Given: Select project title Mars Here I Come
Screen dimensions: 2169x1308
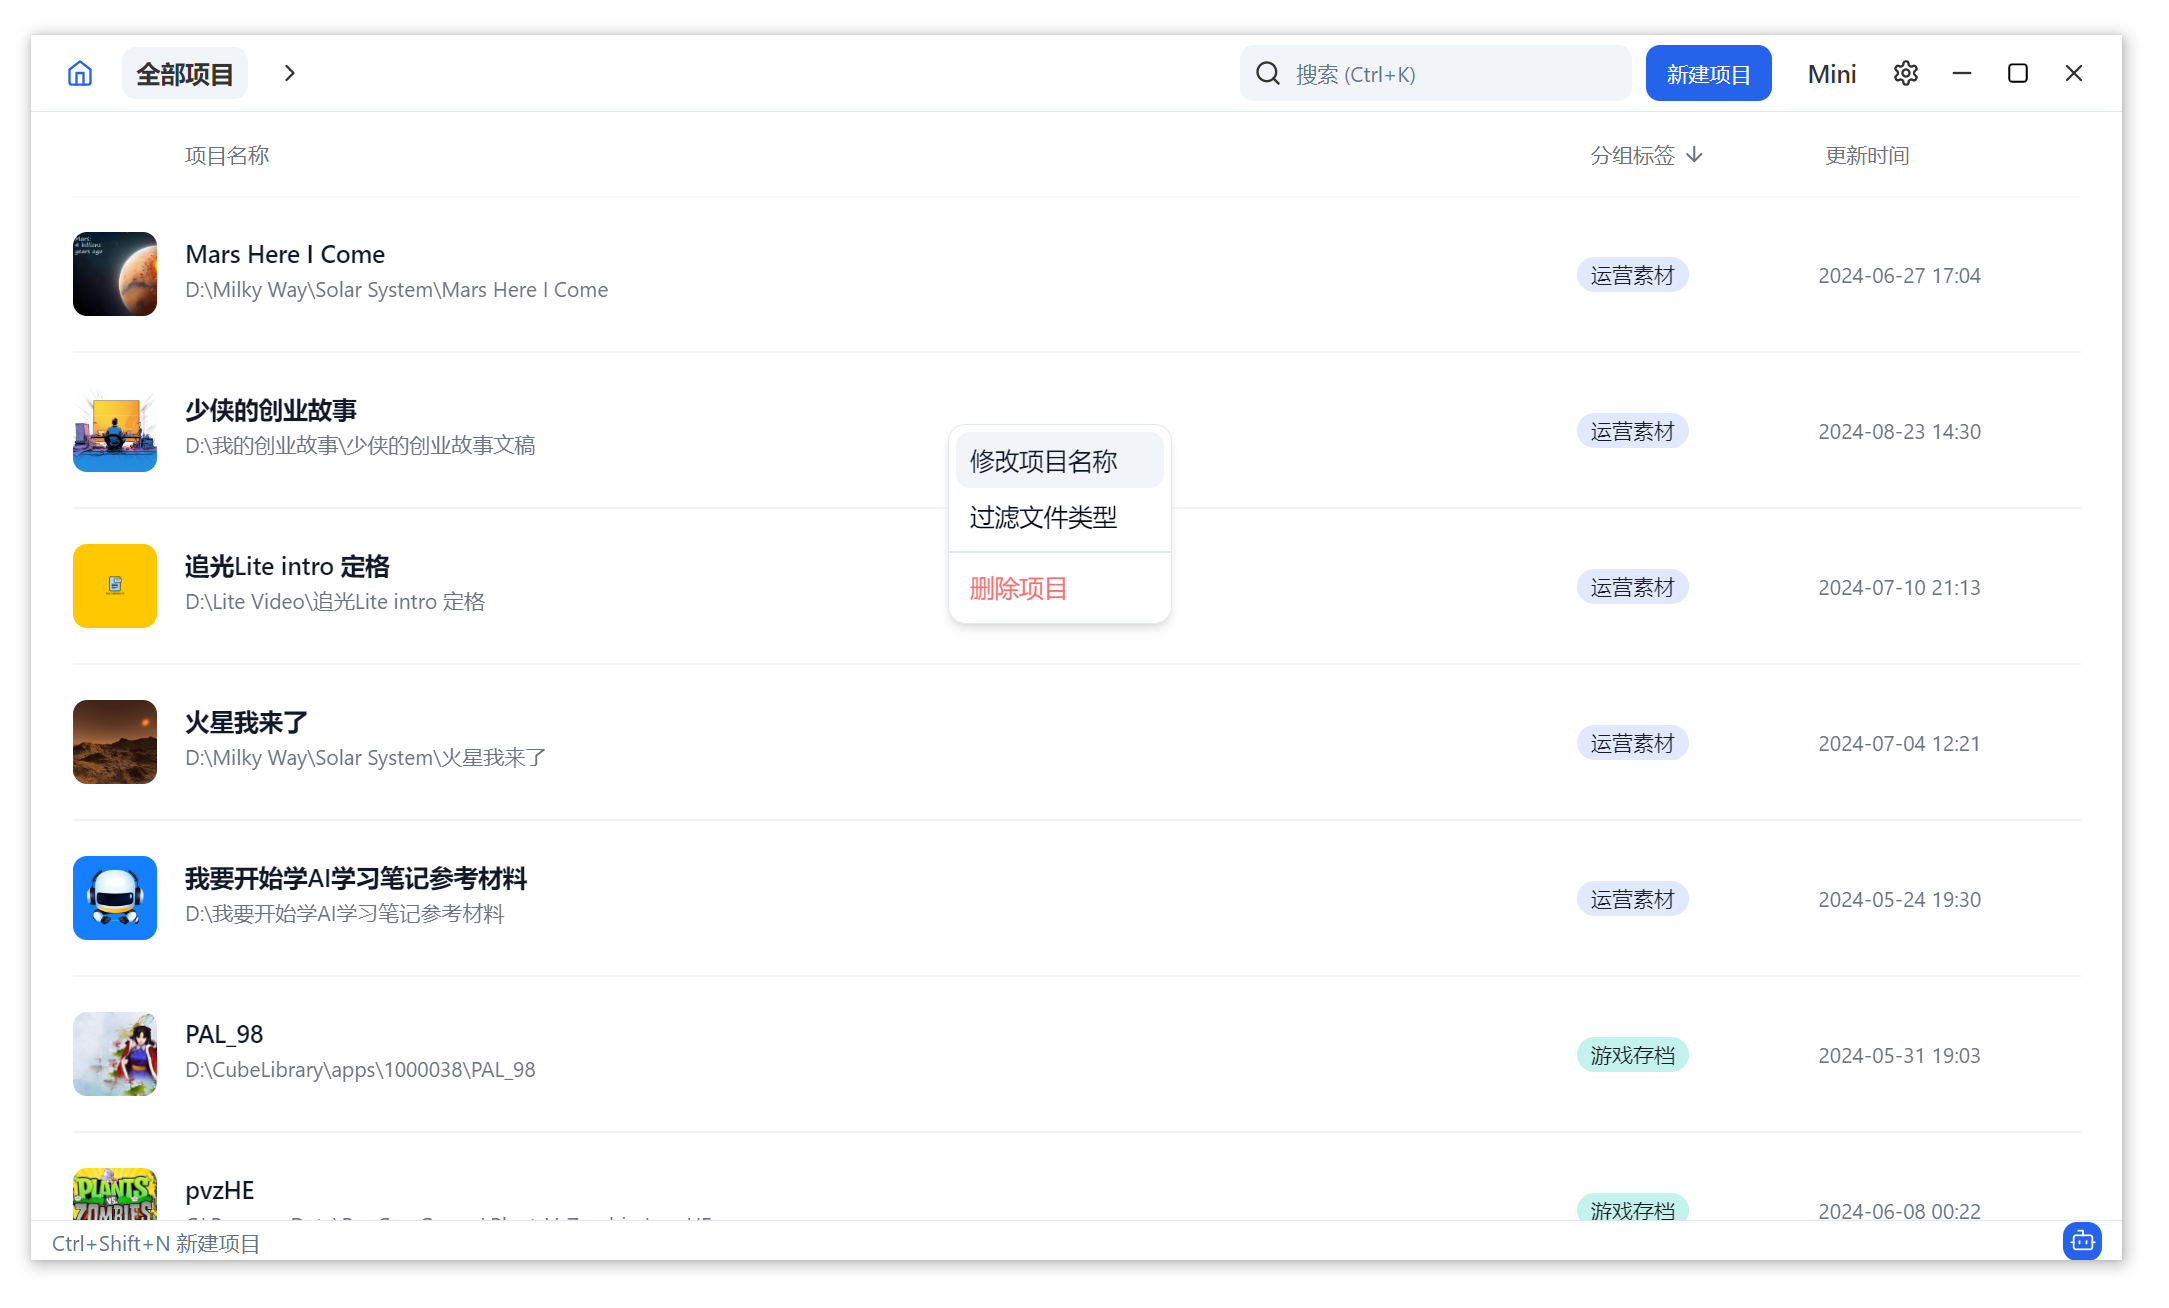Looking at the screenshot, I should (285, 254).
